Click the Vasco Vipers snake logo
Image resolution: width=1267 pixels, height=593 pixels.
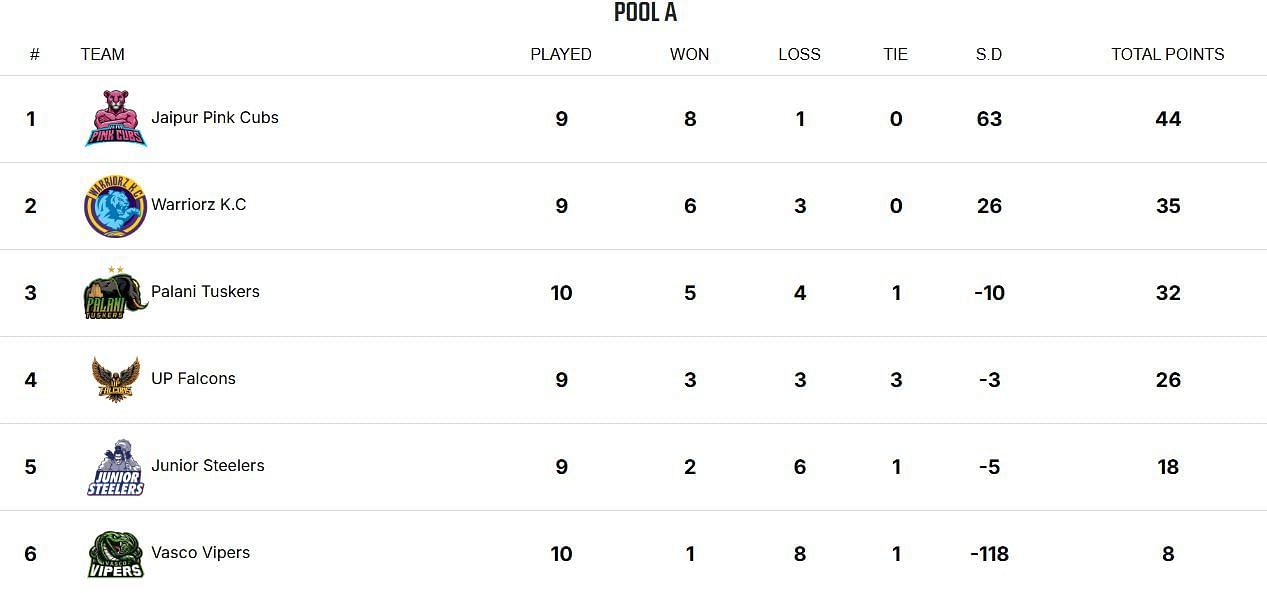pyautogui.click(x=115, y=554)
